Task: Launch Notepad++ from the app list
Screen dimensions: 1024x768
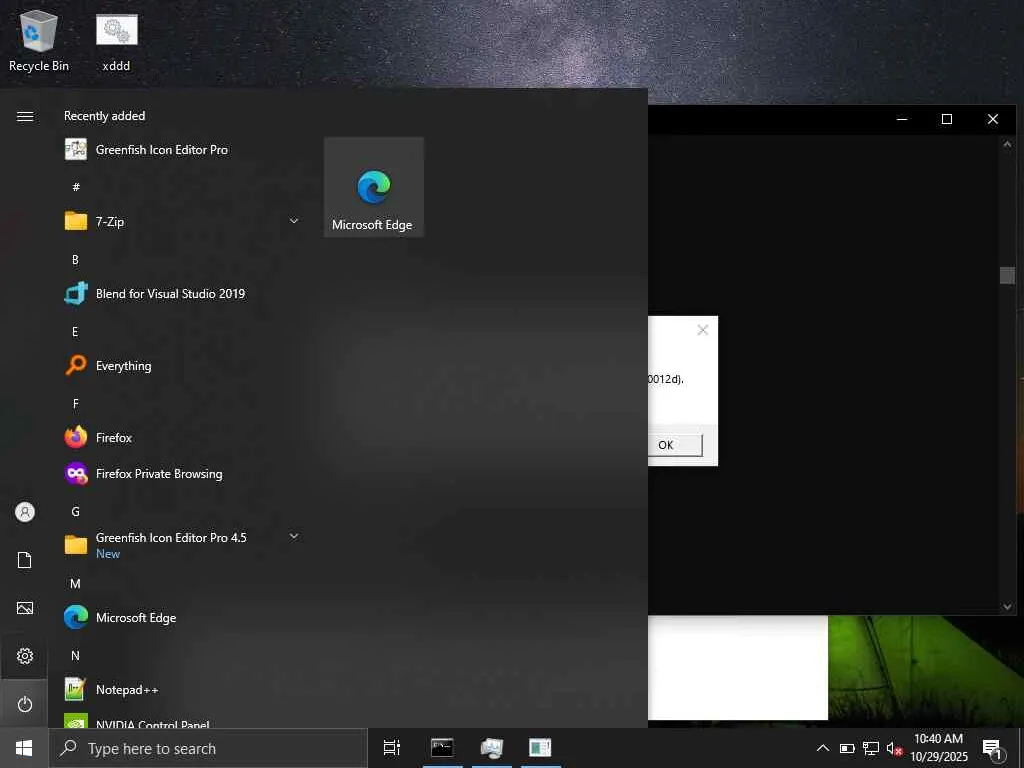Action: pos(181,689)
